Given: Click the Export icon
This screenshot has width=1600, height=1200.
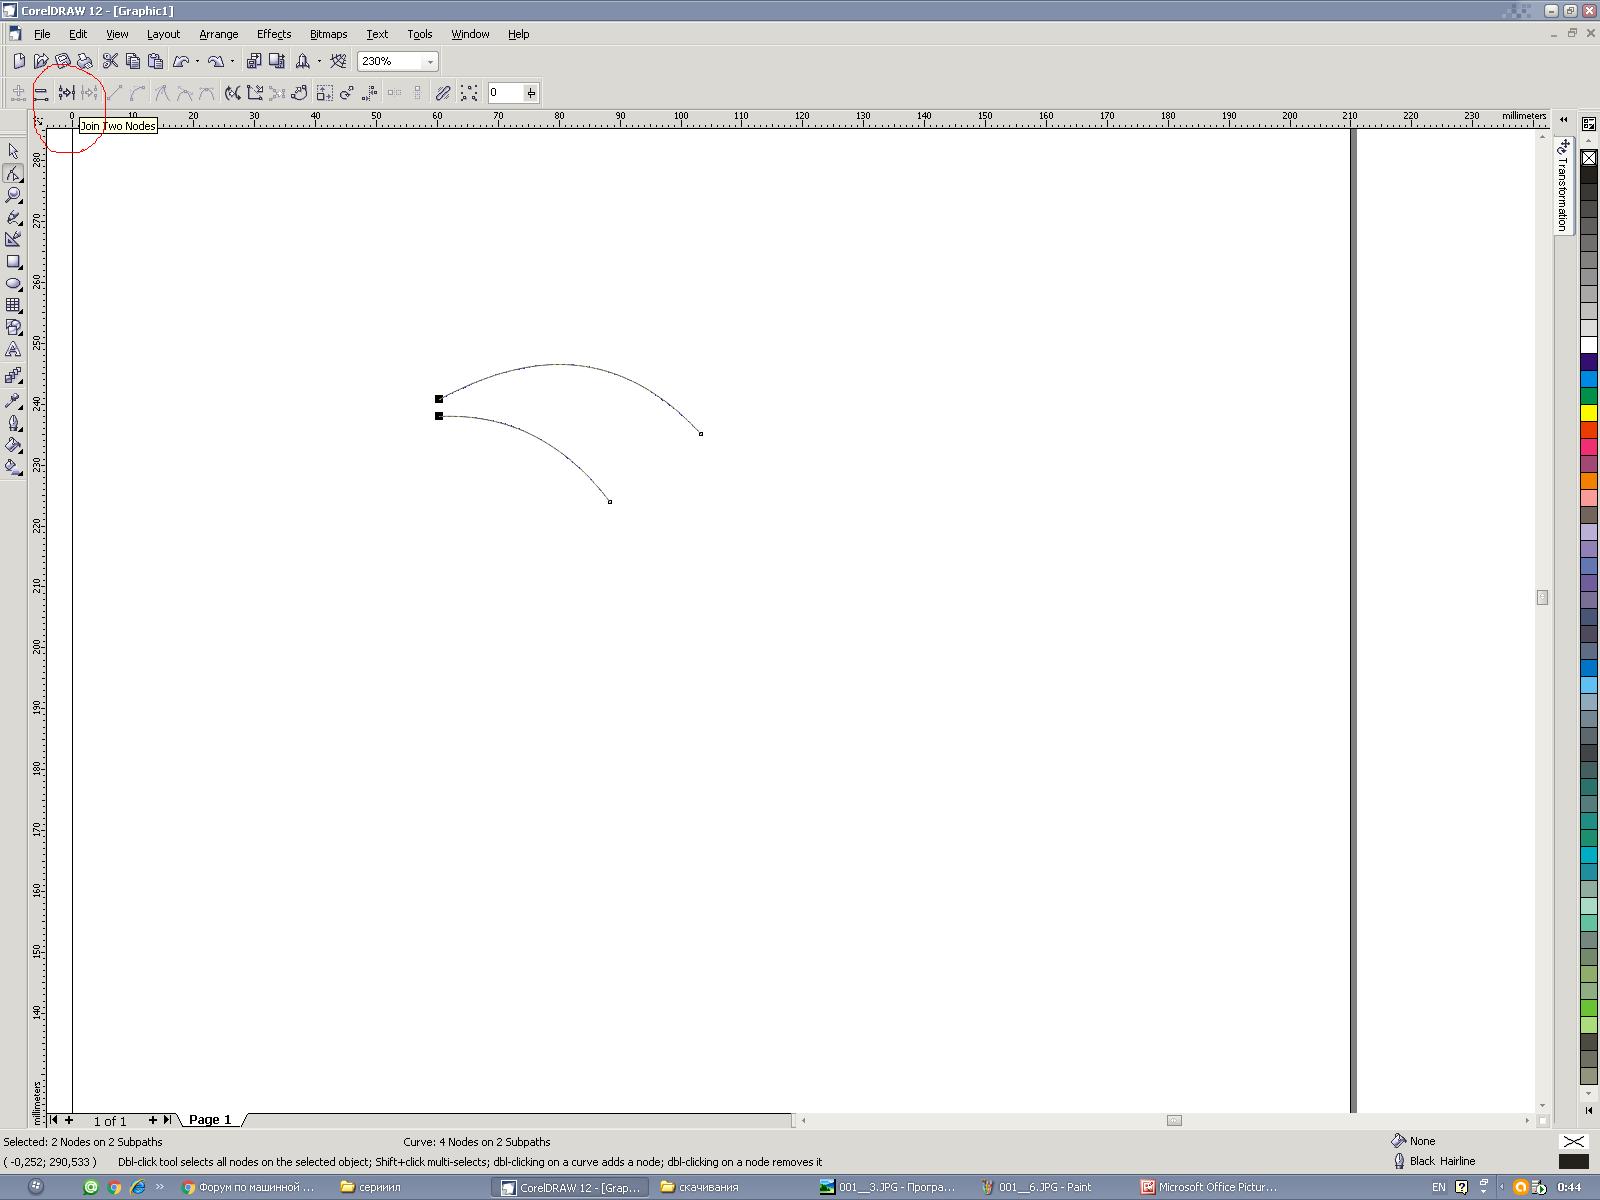Looking at the screenshot, I should click(x=276, y=61).
